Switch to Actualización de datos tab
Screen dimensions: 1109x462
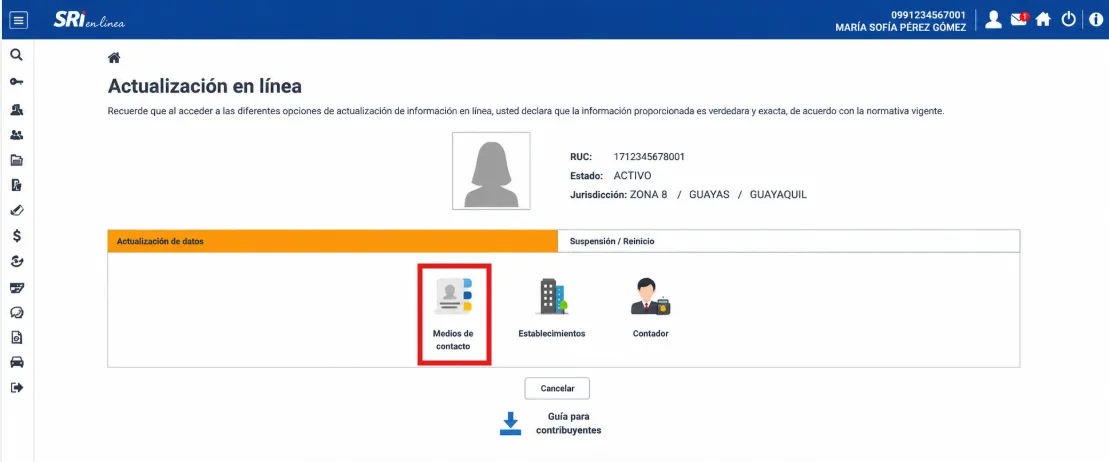coord(332,241)
